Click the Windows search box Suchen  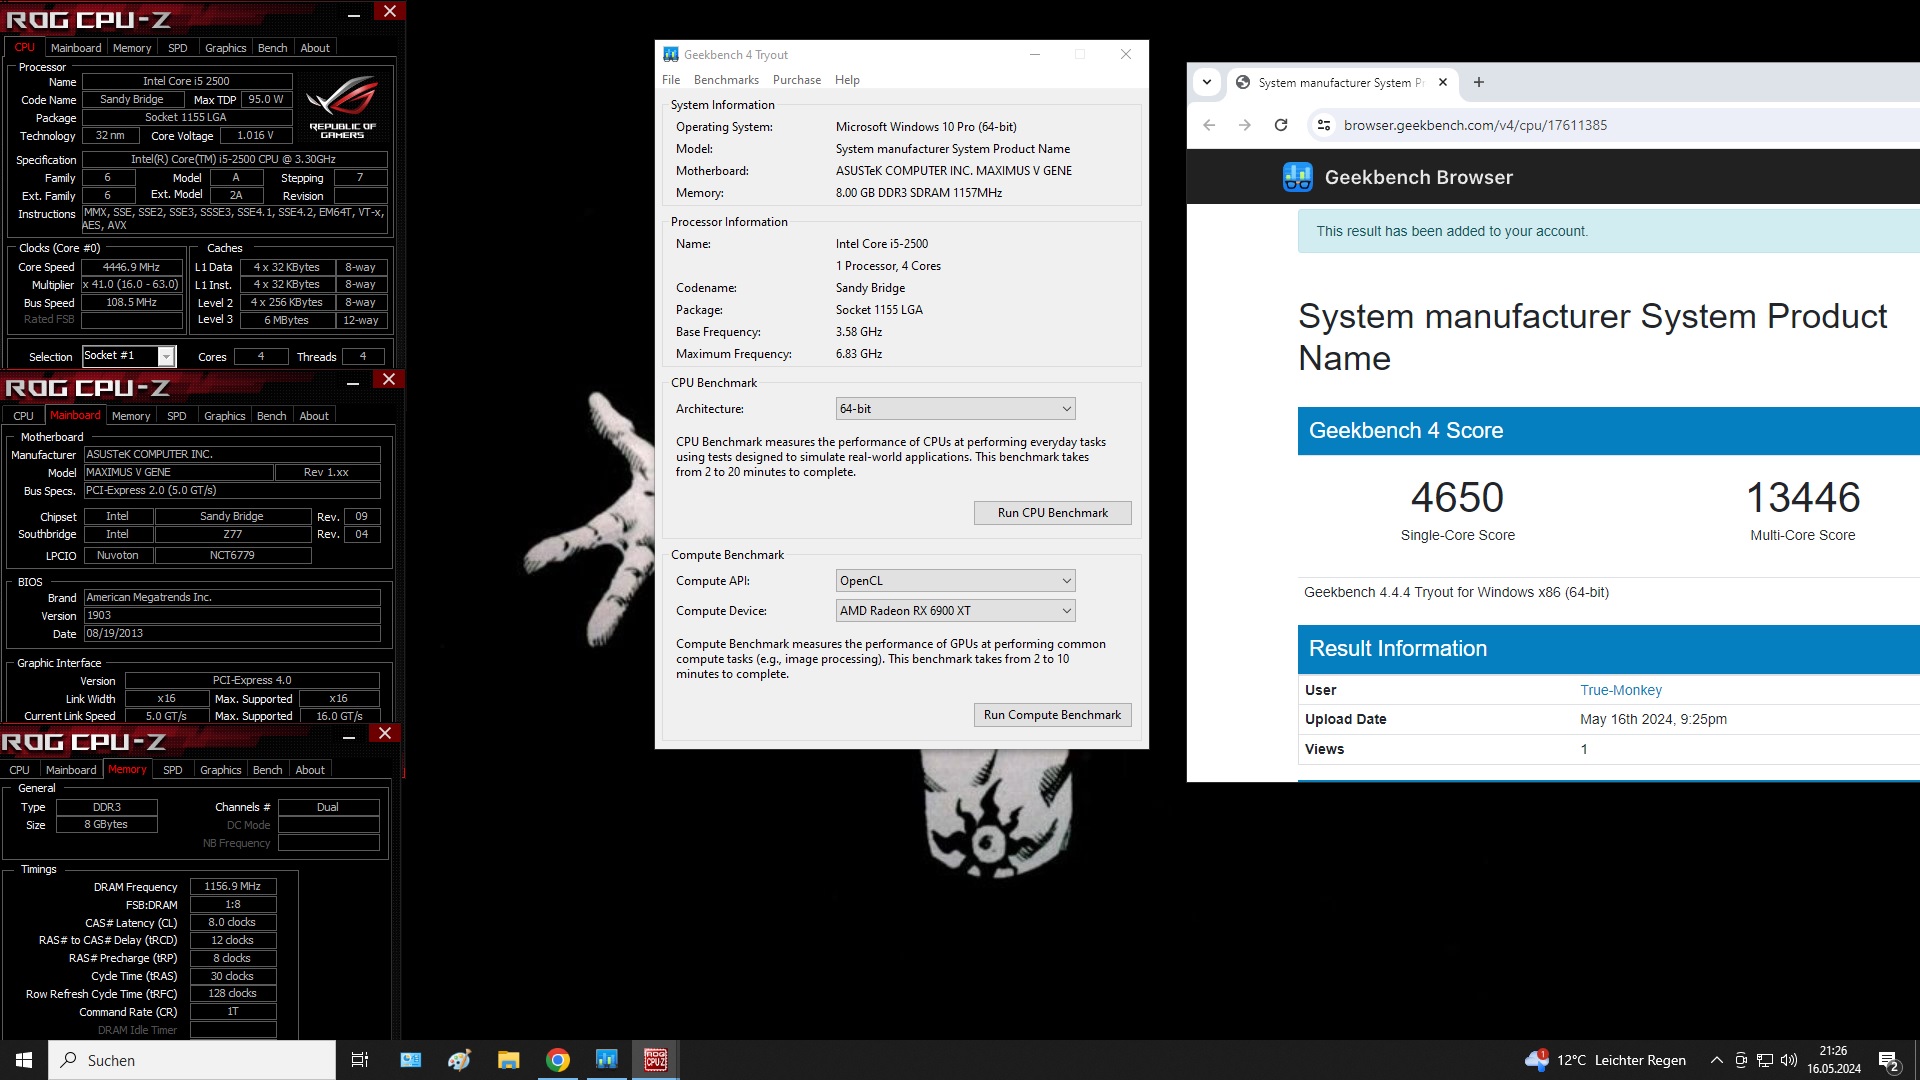point(192,1060)
